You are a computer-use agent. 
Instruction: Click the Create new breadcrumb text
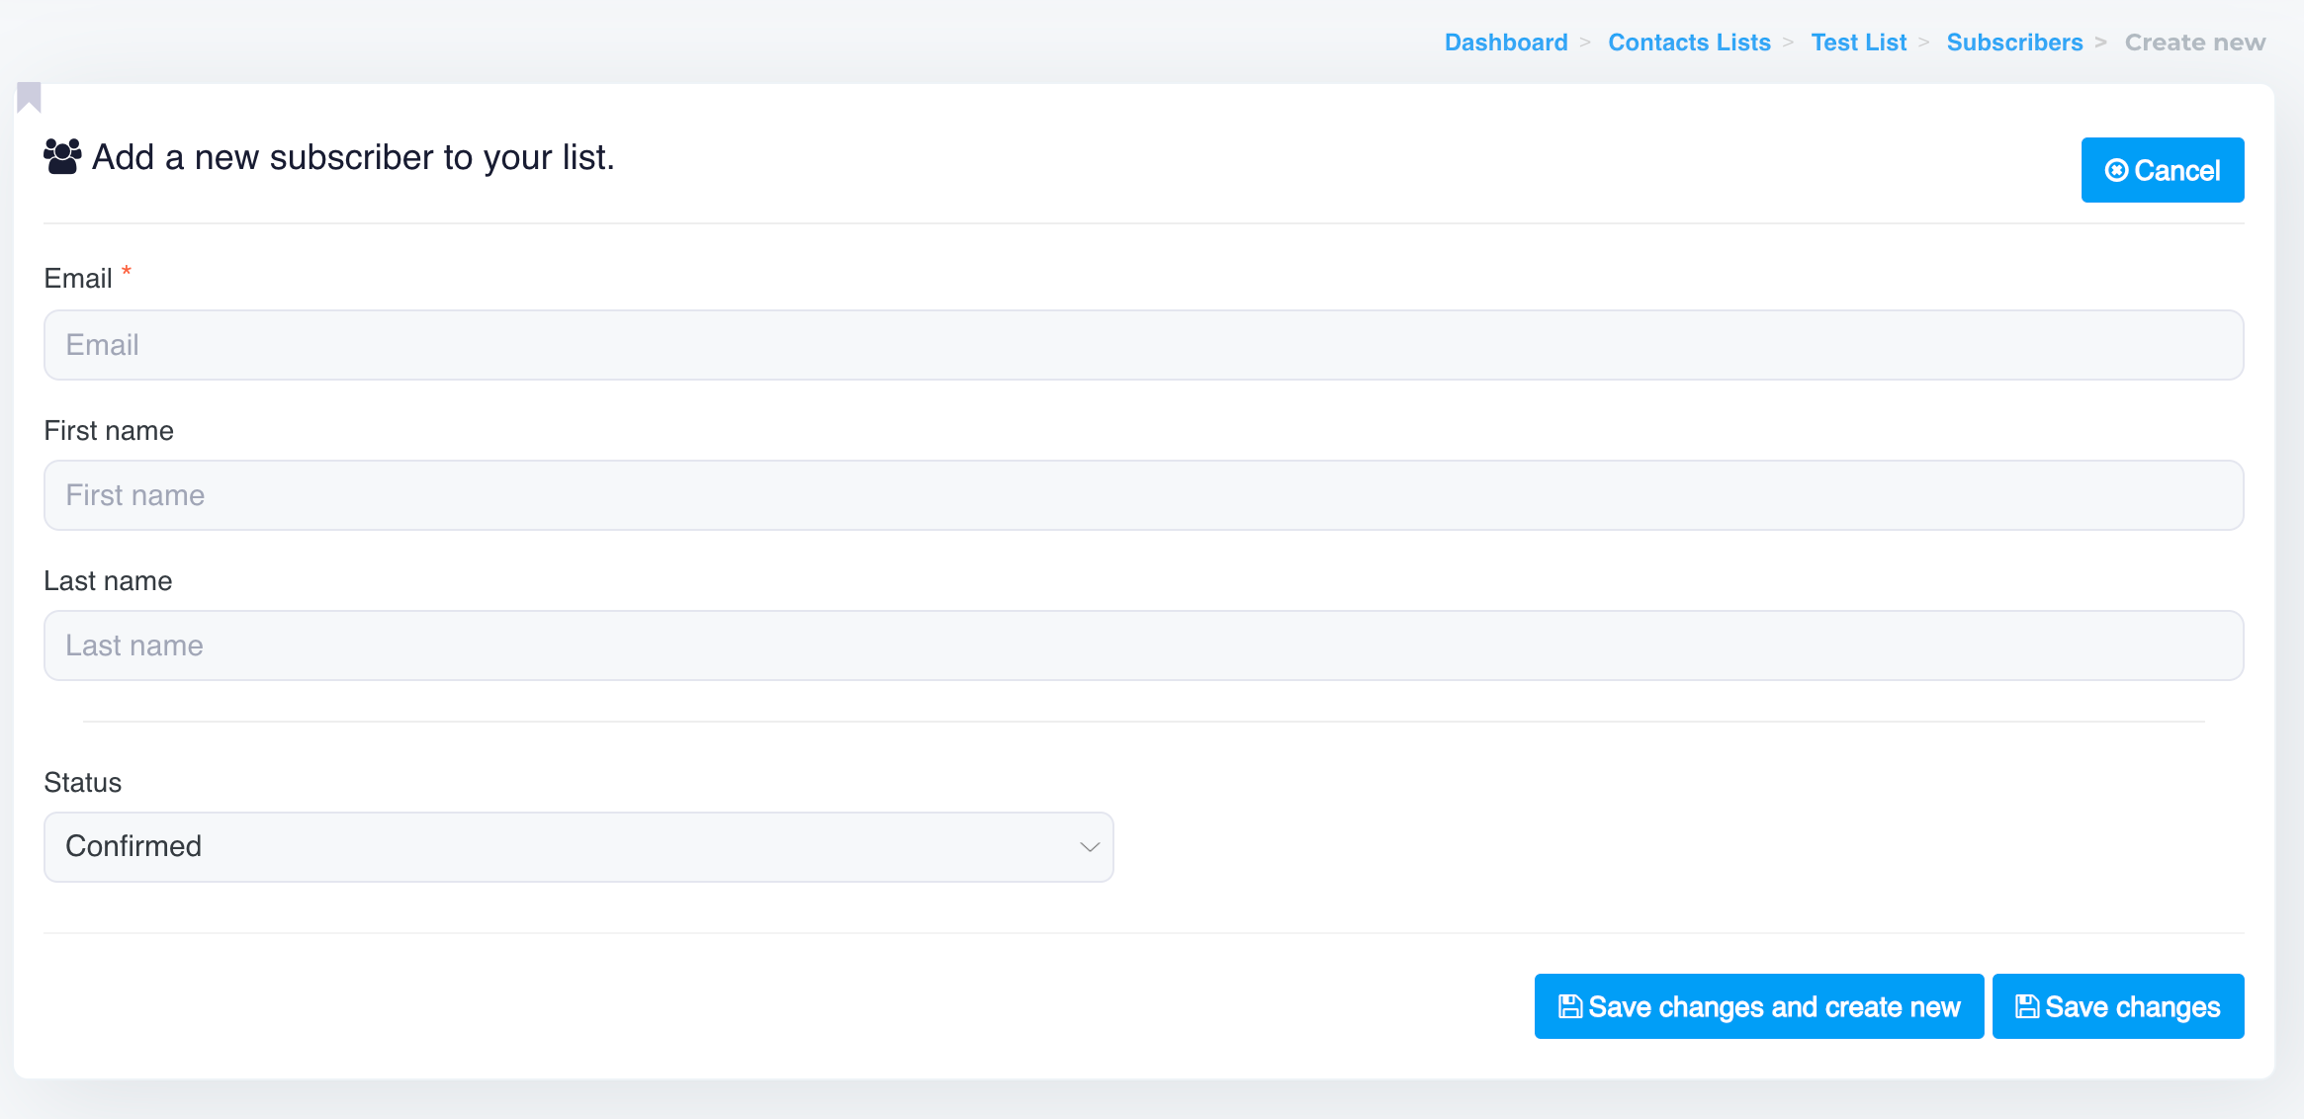[x=2194, y=43]
